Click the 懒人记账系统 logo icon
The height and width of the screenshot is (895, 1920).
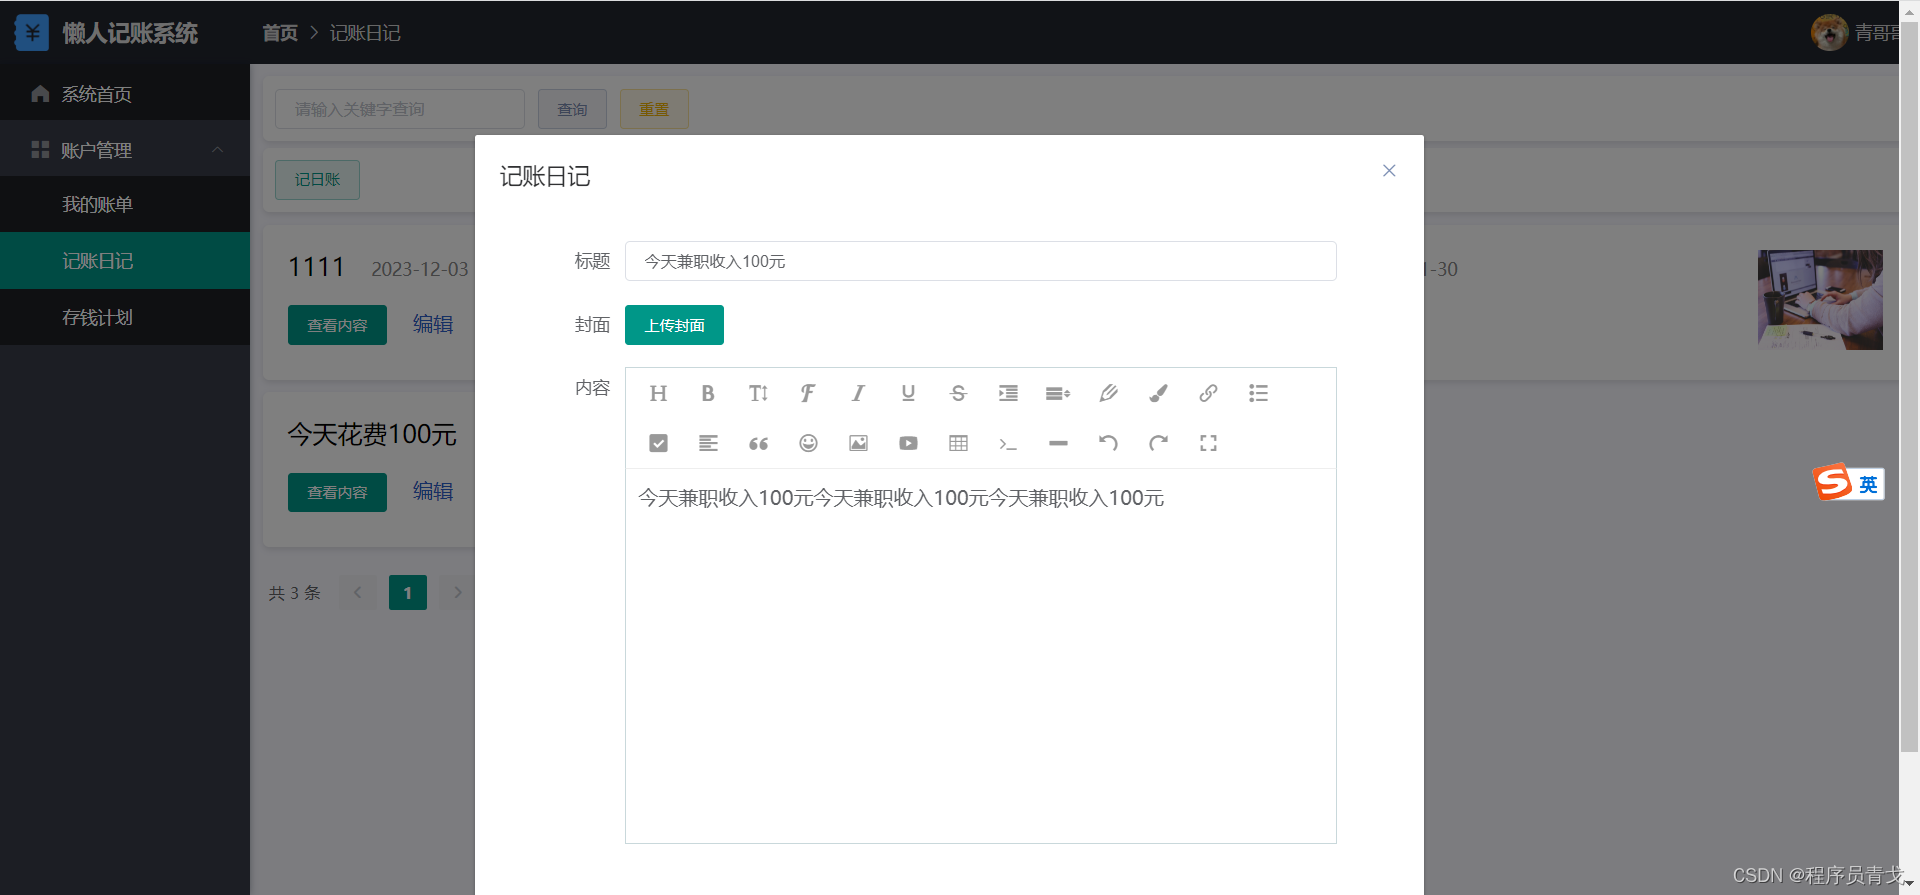(x=32, y=33)
